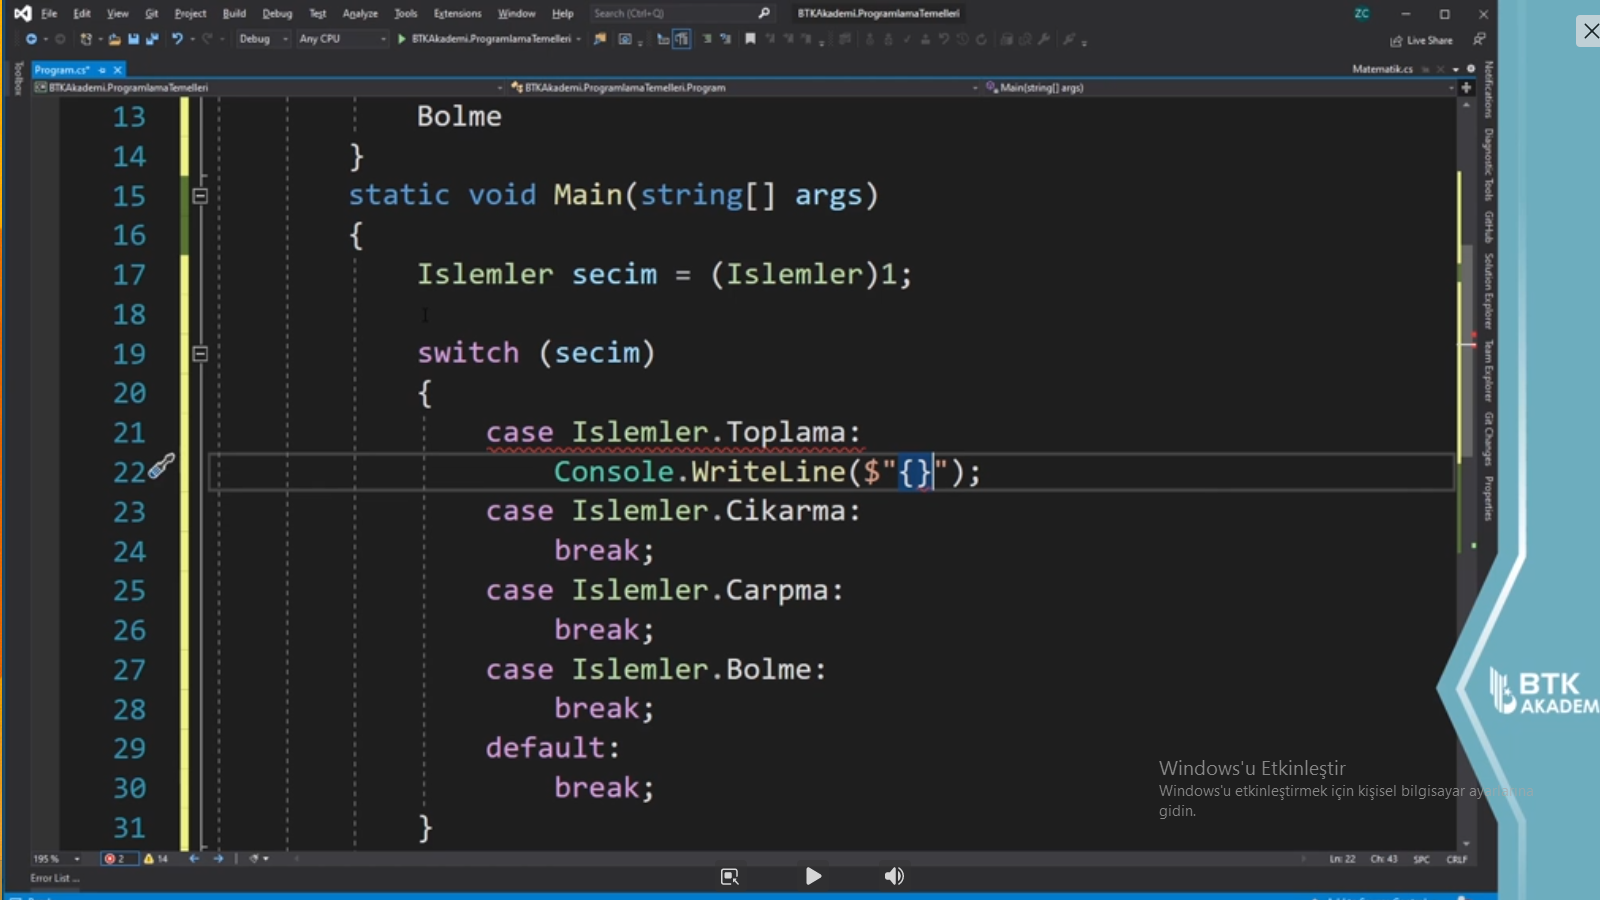Screen dimensions: 1600x900
Task: Open the Extensions menu
Action: click(x=457, y=13)
